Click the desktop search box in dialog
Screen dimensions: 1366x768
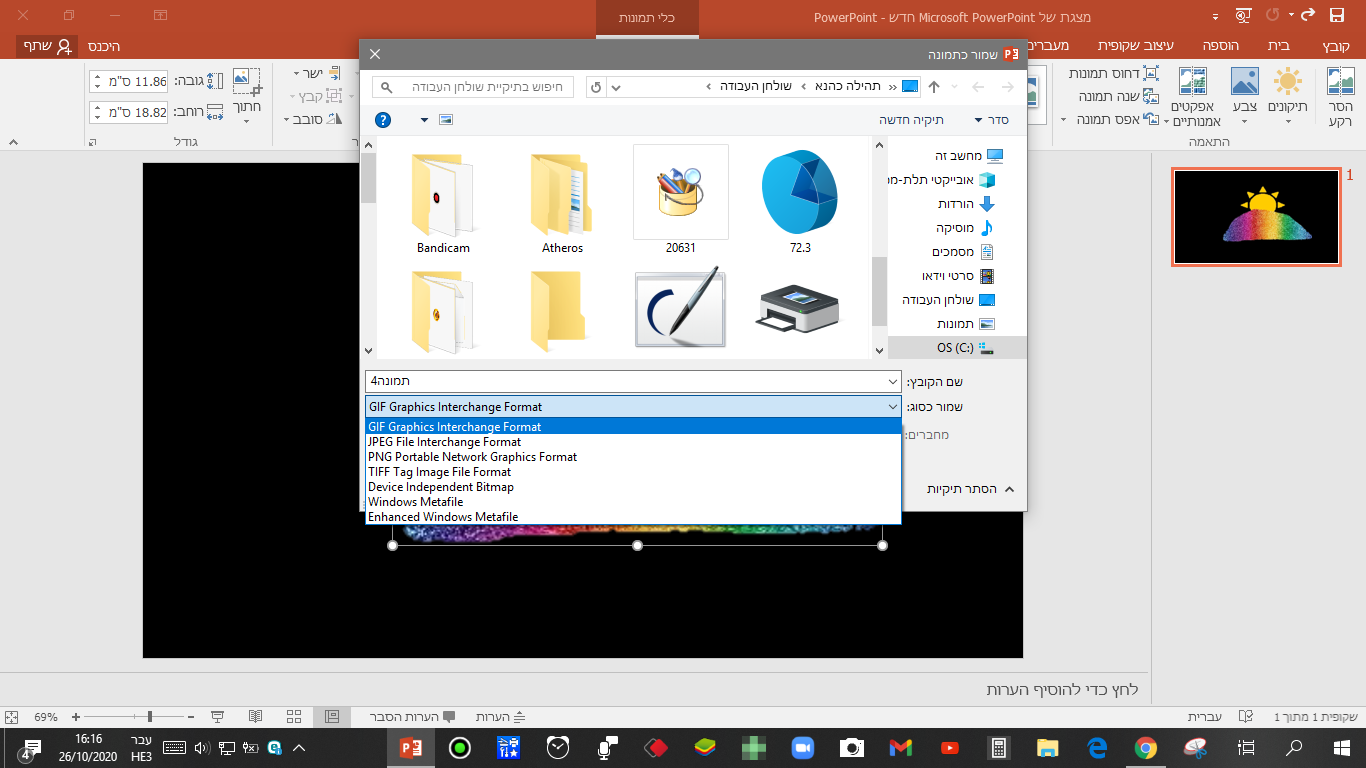(x=473, y=87)
